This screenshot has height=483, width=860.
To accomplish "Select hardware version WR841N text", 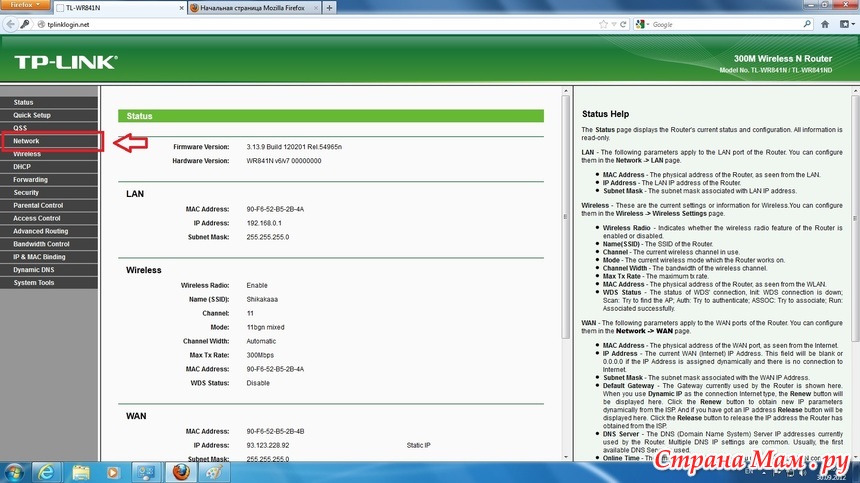I will tap(284, 161).
